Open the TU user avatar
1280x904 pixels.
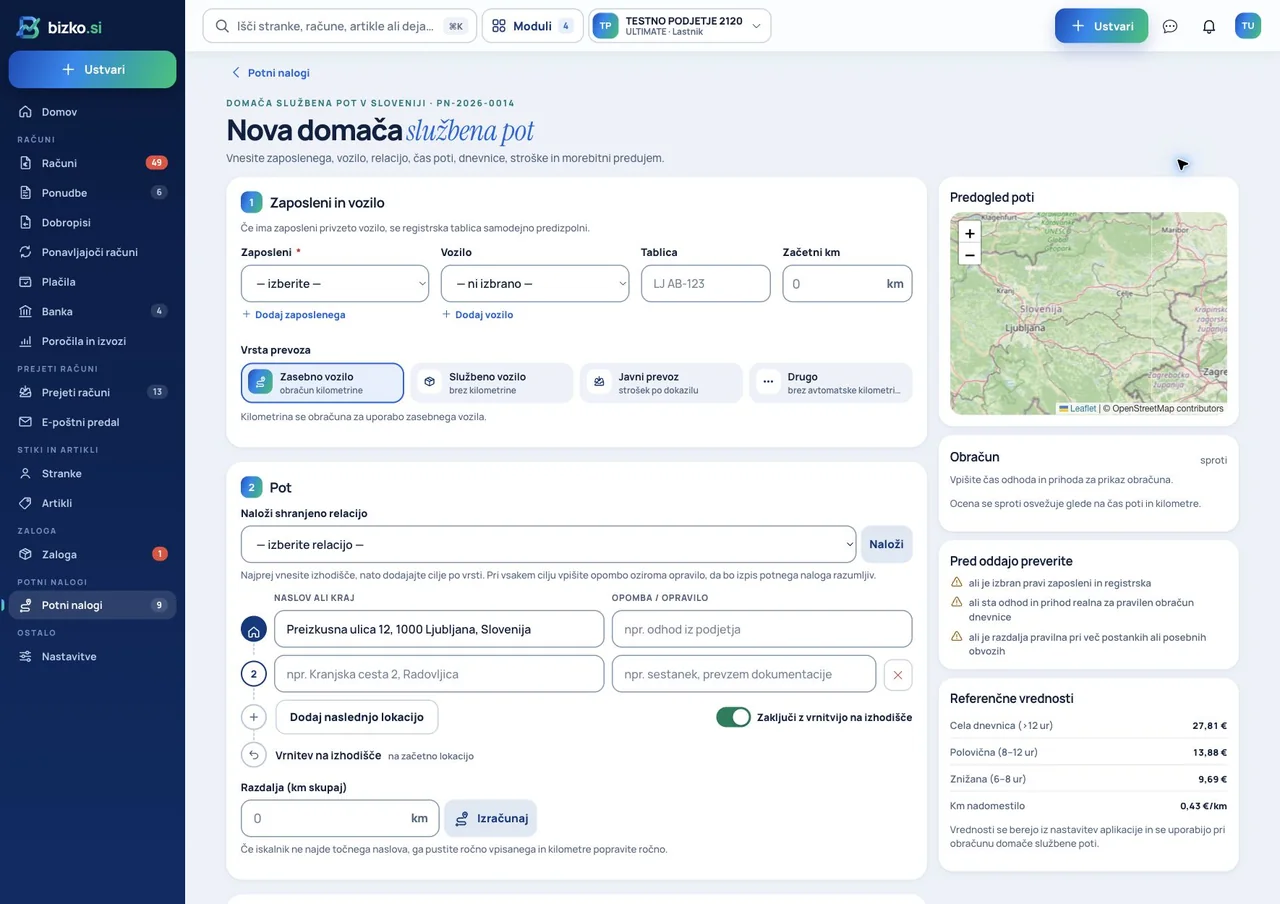click(1248, 26)
